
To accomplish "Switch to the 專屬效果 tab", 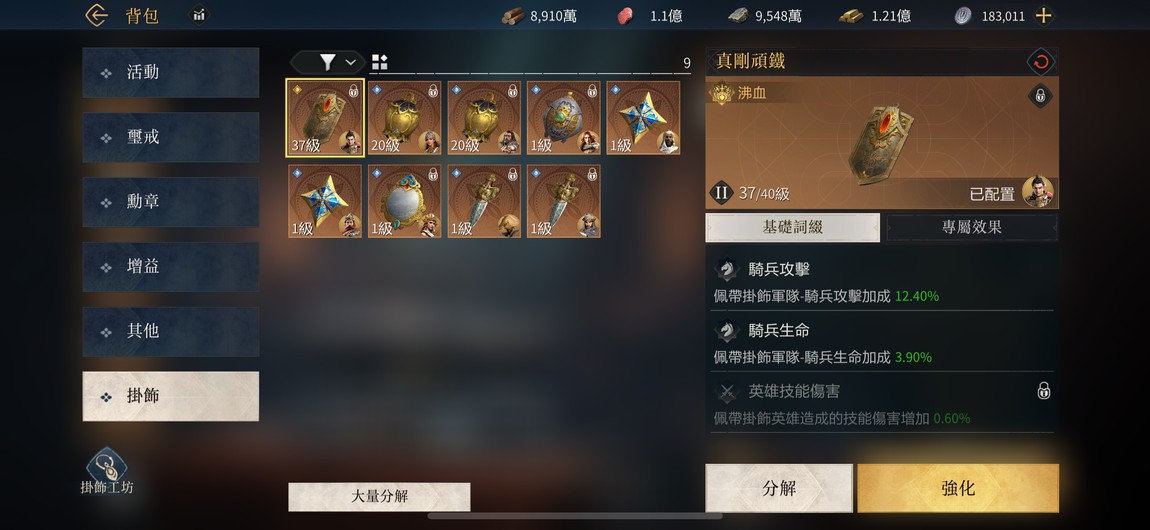I will pos(972,227).
